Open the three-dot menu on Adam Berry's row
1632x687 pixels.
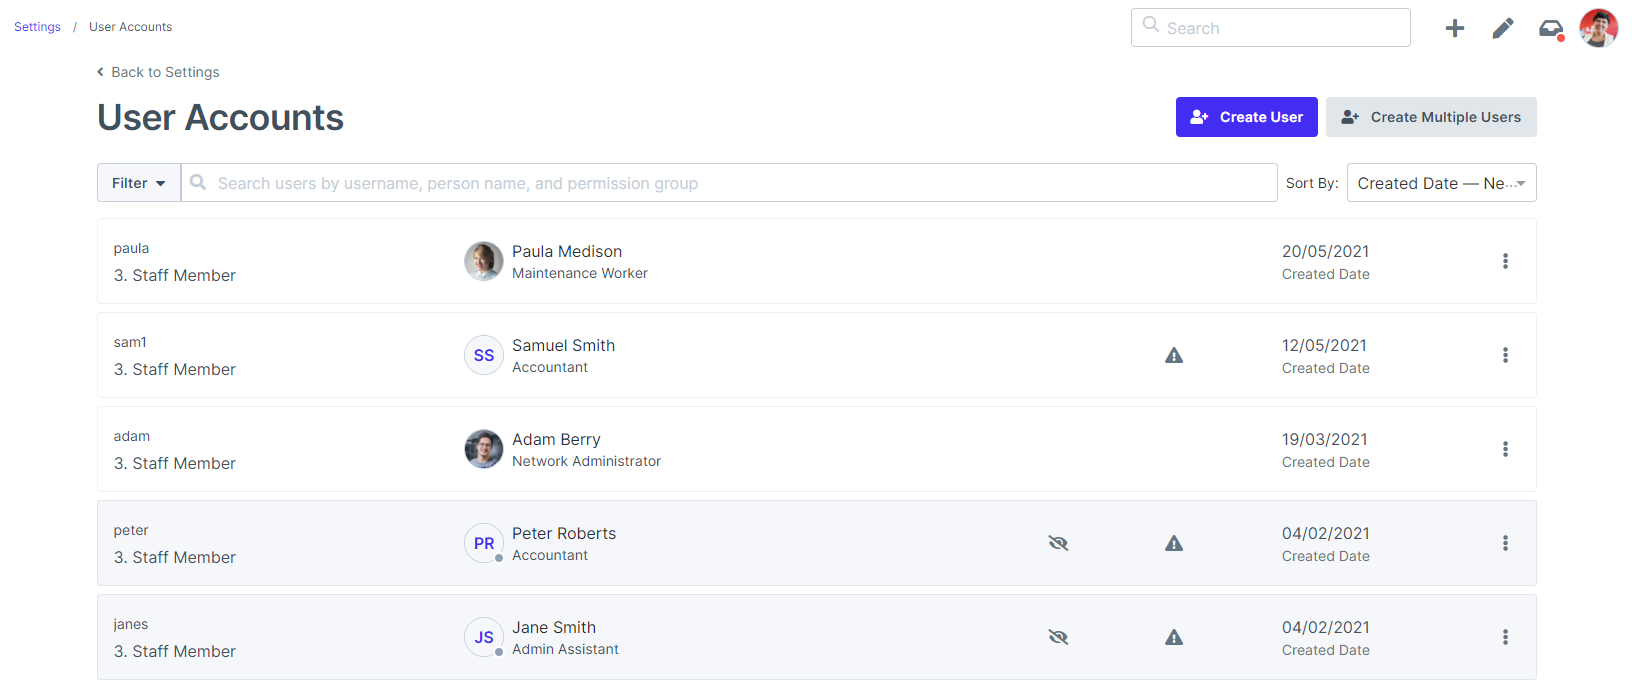[x=1505, y=449]
